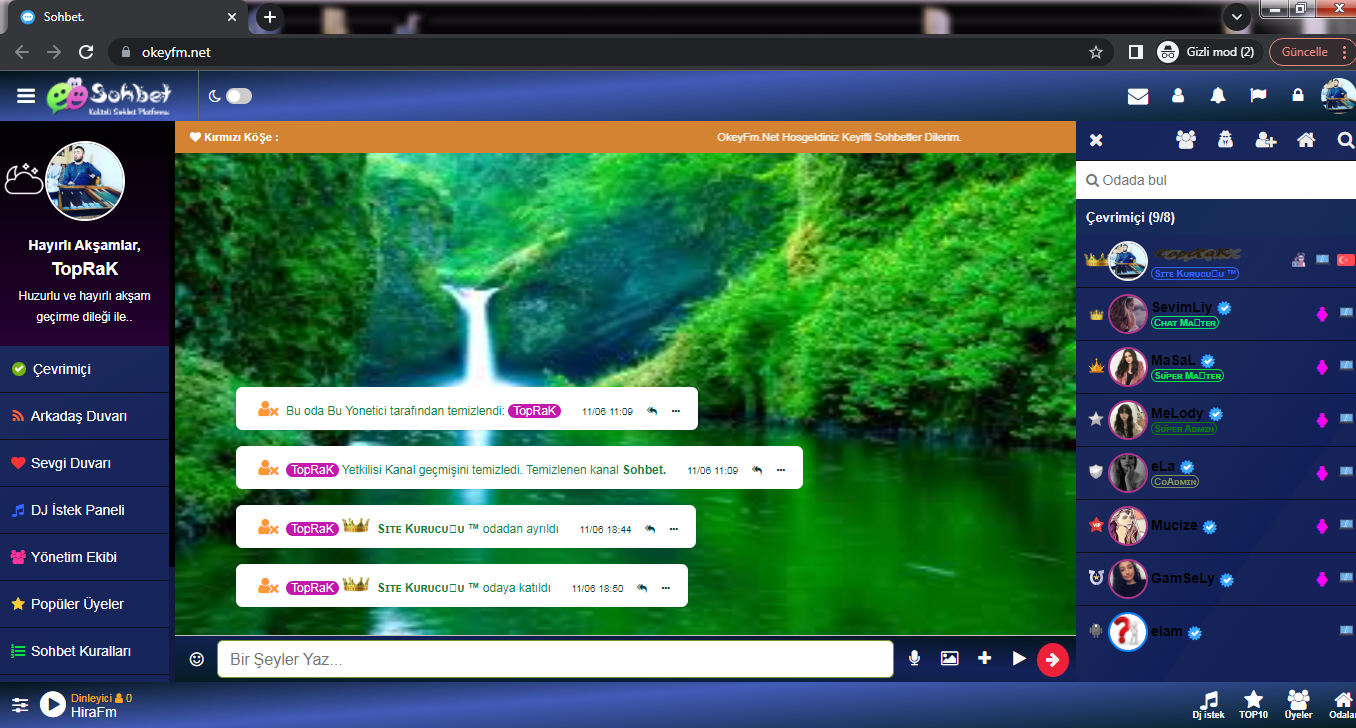Open options menu for 'odadan ayrıldı' message
Image resolution: width=1356 pixels, height=728 pixels.
(673, 529)
